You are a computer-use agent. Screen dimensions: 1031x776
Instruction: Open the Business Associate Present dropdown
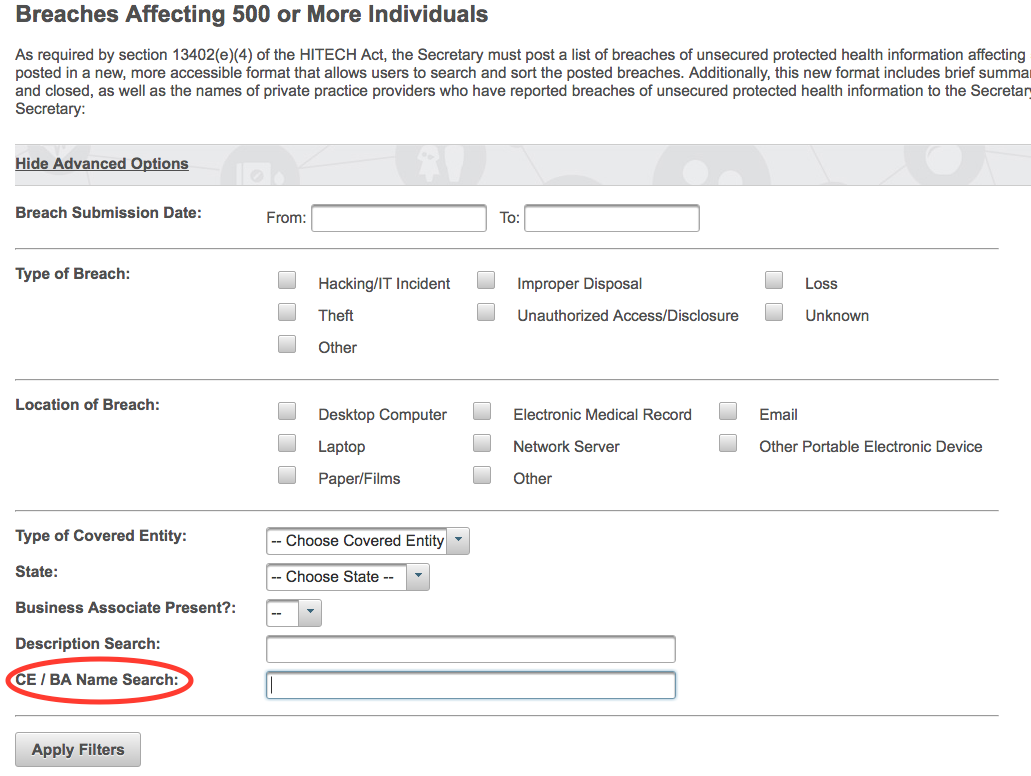tap(294, 613)
